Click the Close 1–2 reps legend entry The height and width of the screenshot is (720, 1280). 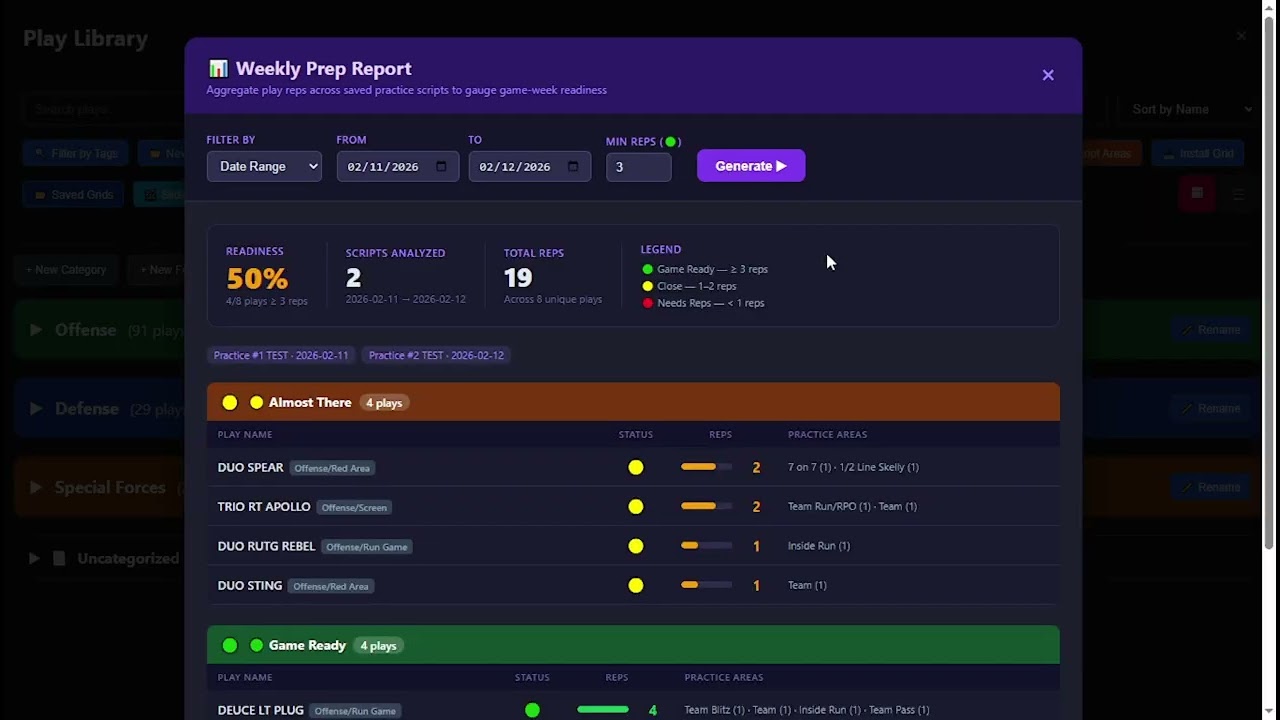pos(689,286)
